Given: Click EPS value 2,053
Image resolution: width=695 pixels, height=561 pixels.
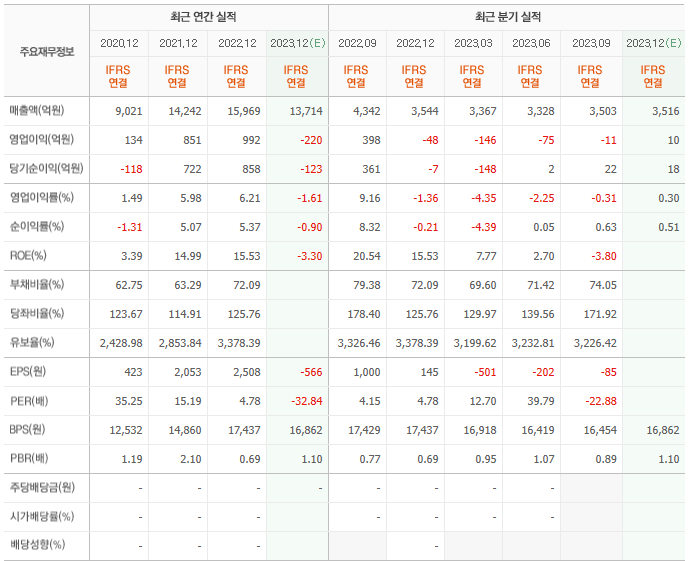Looking at the screenshot, I should coord(188,372).
